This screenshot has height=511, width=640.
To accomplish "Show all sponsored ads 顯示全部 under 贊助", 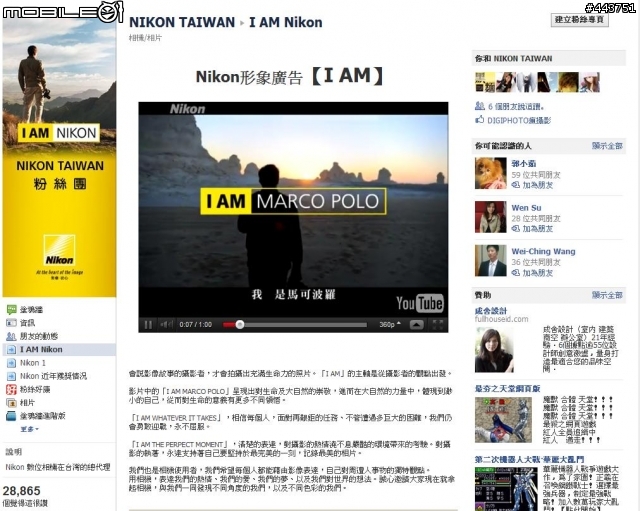I will tap(607, 295).
